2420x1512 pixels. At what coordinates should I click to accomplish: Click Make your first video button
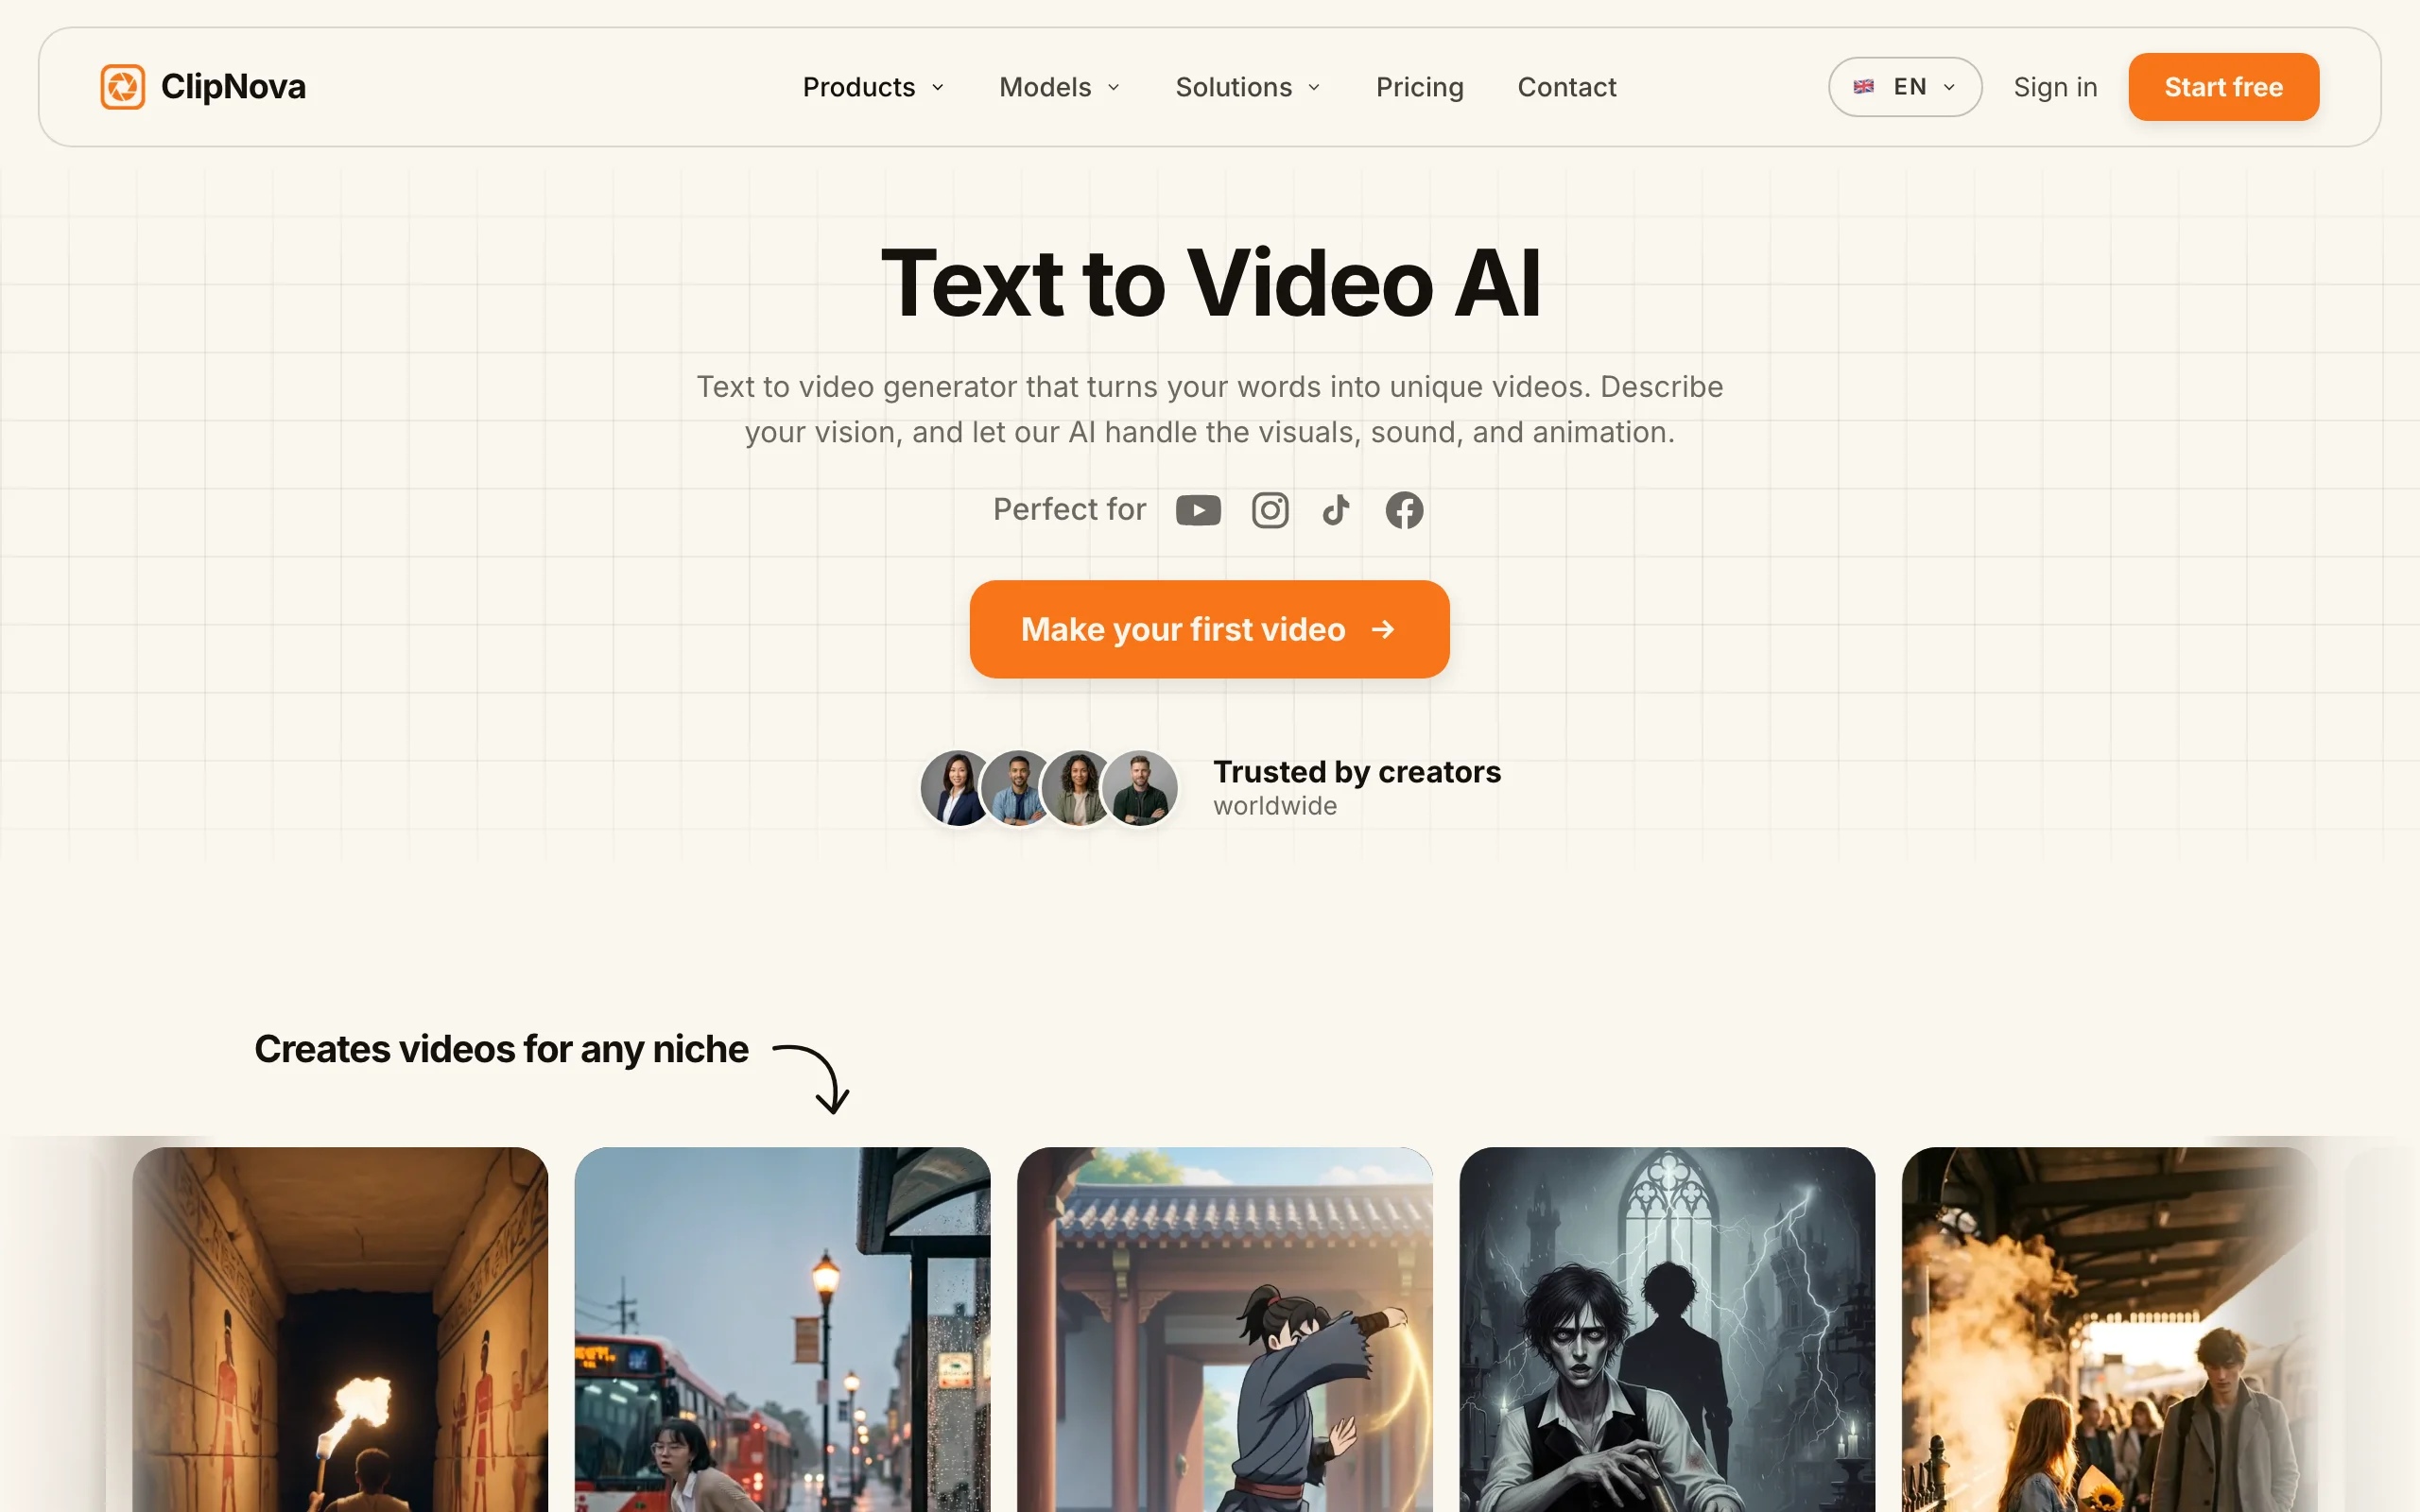click(1209, 629)
